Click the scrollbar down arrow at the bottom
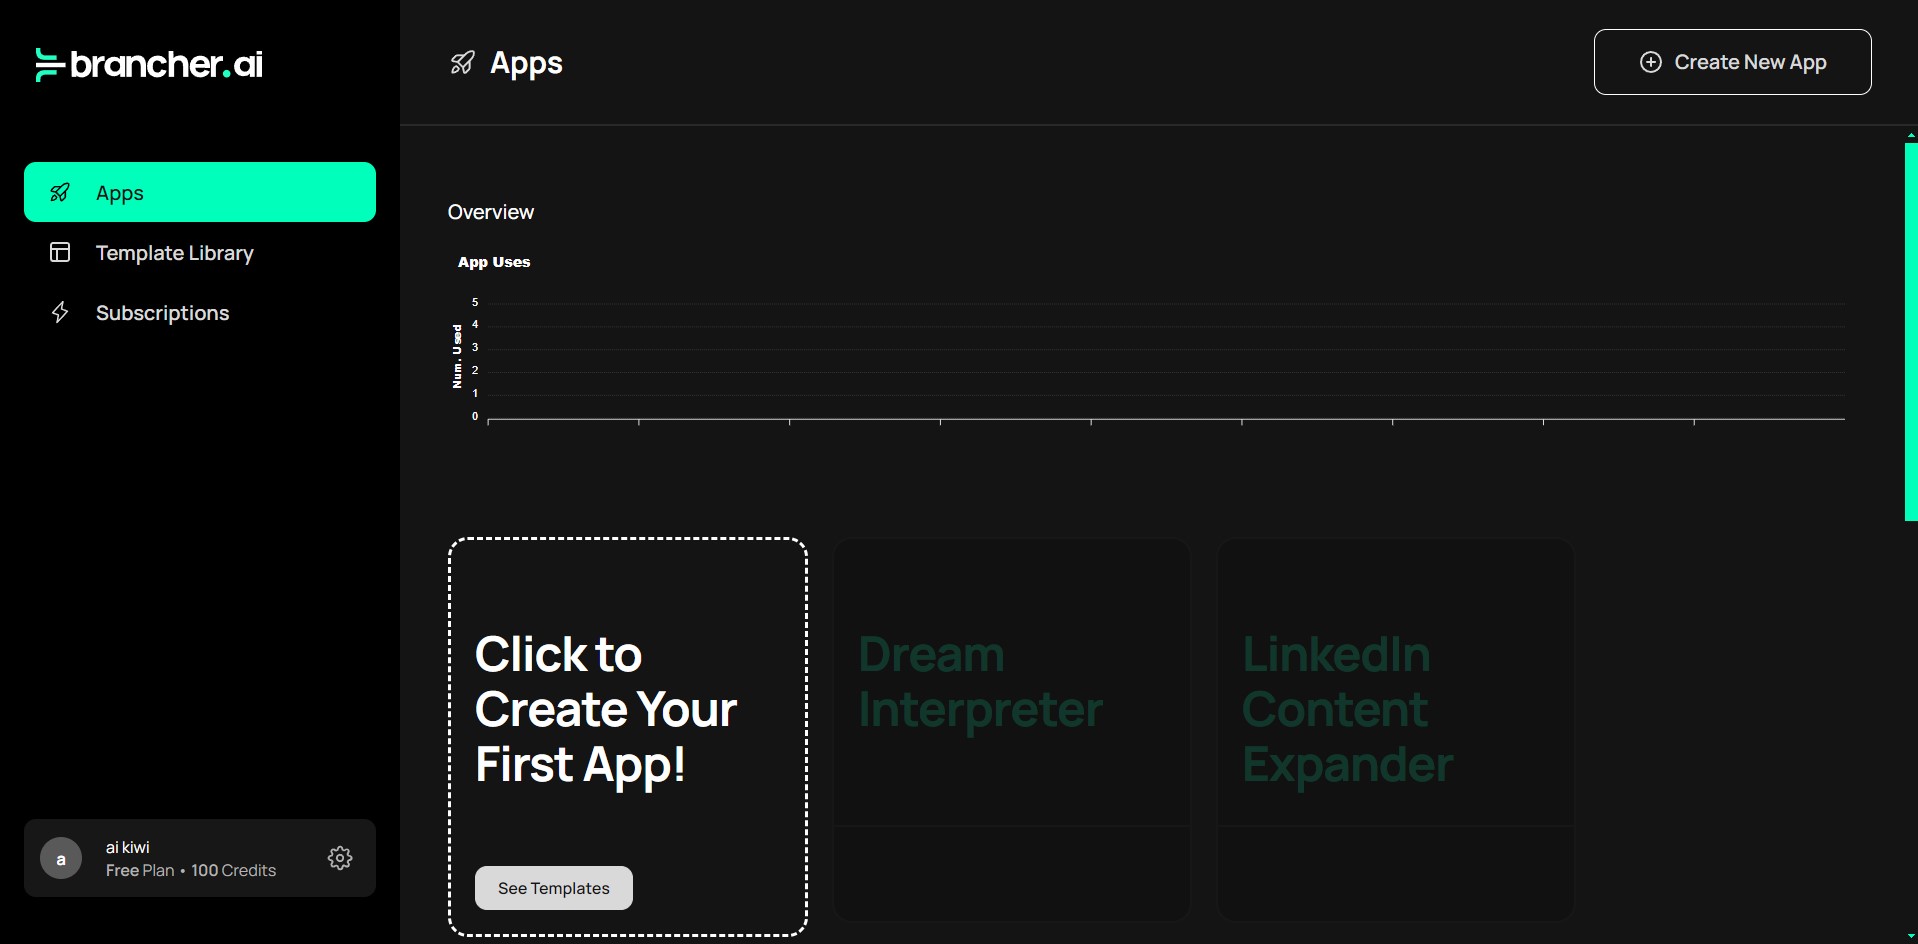 point(1911,937)
